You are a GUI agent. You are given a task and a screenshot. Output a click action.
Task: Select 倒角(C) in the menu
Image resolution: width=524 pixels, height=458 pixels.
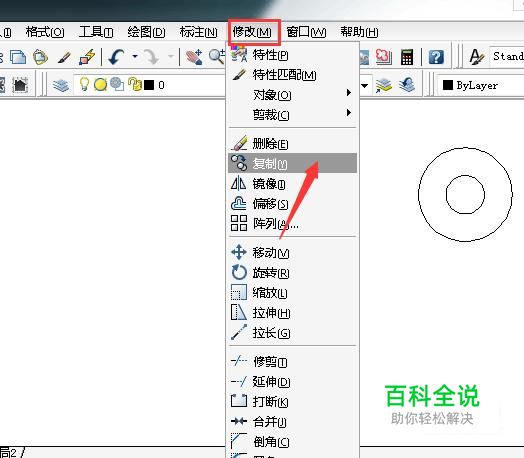pyautogui.click(x=292, y=442)
